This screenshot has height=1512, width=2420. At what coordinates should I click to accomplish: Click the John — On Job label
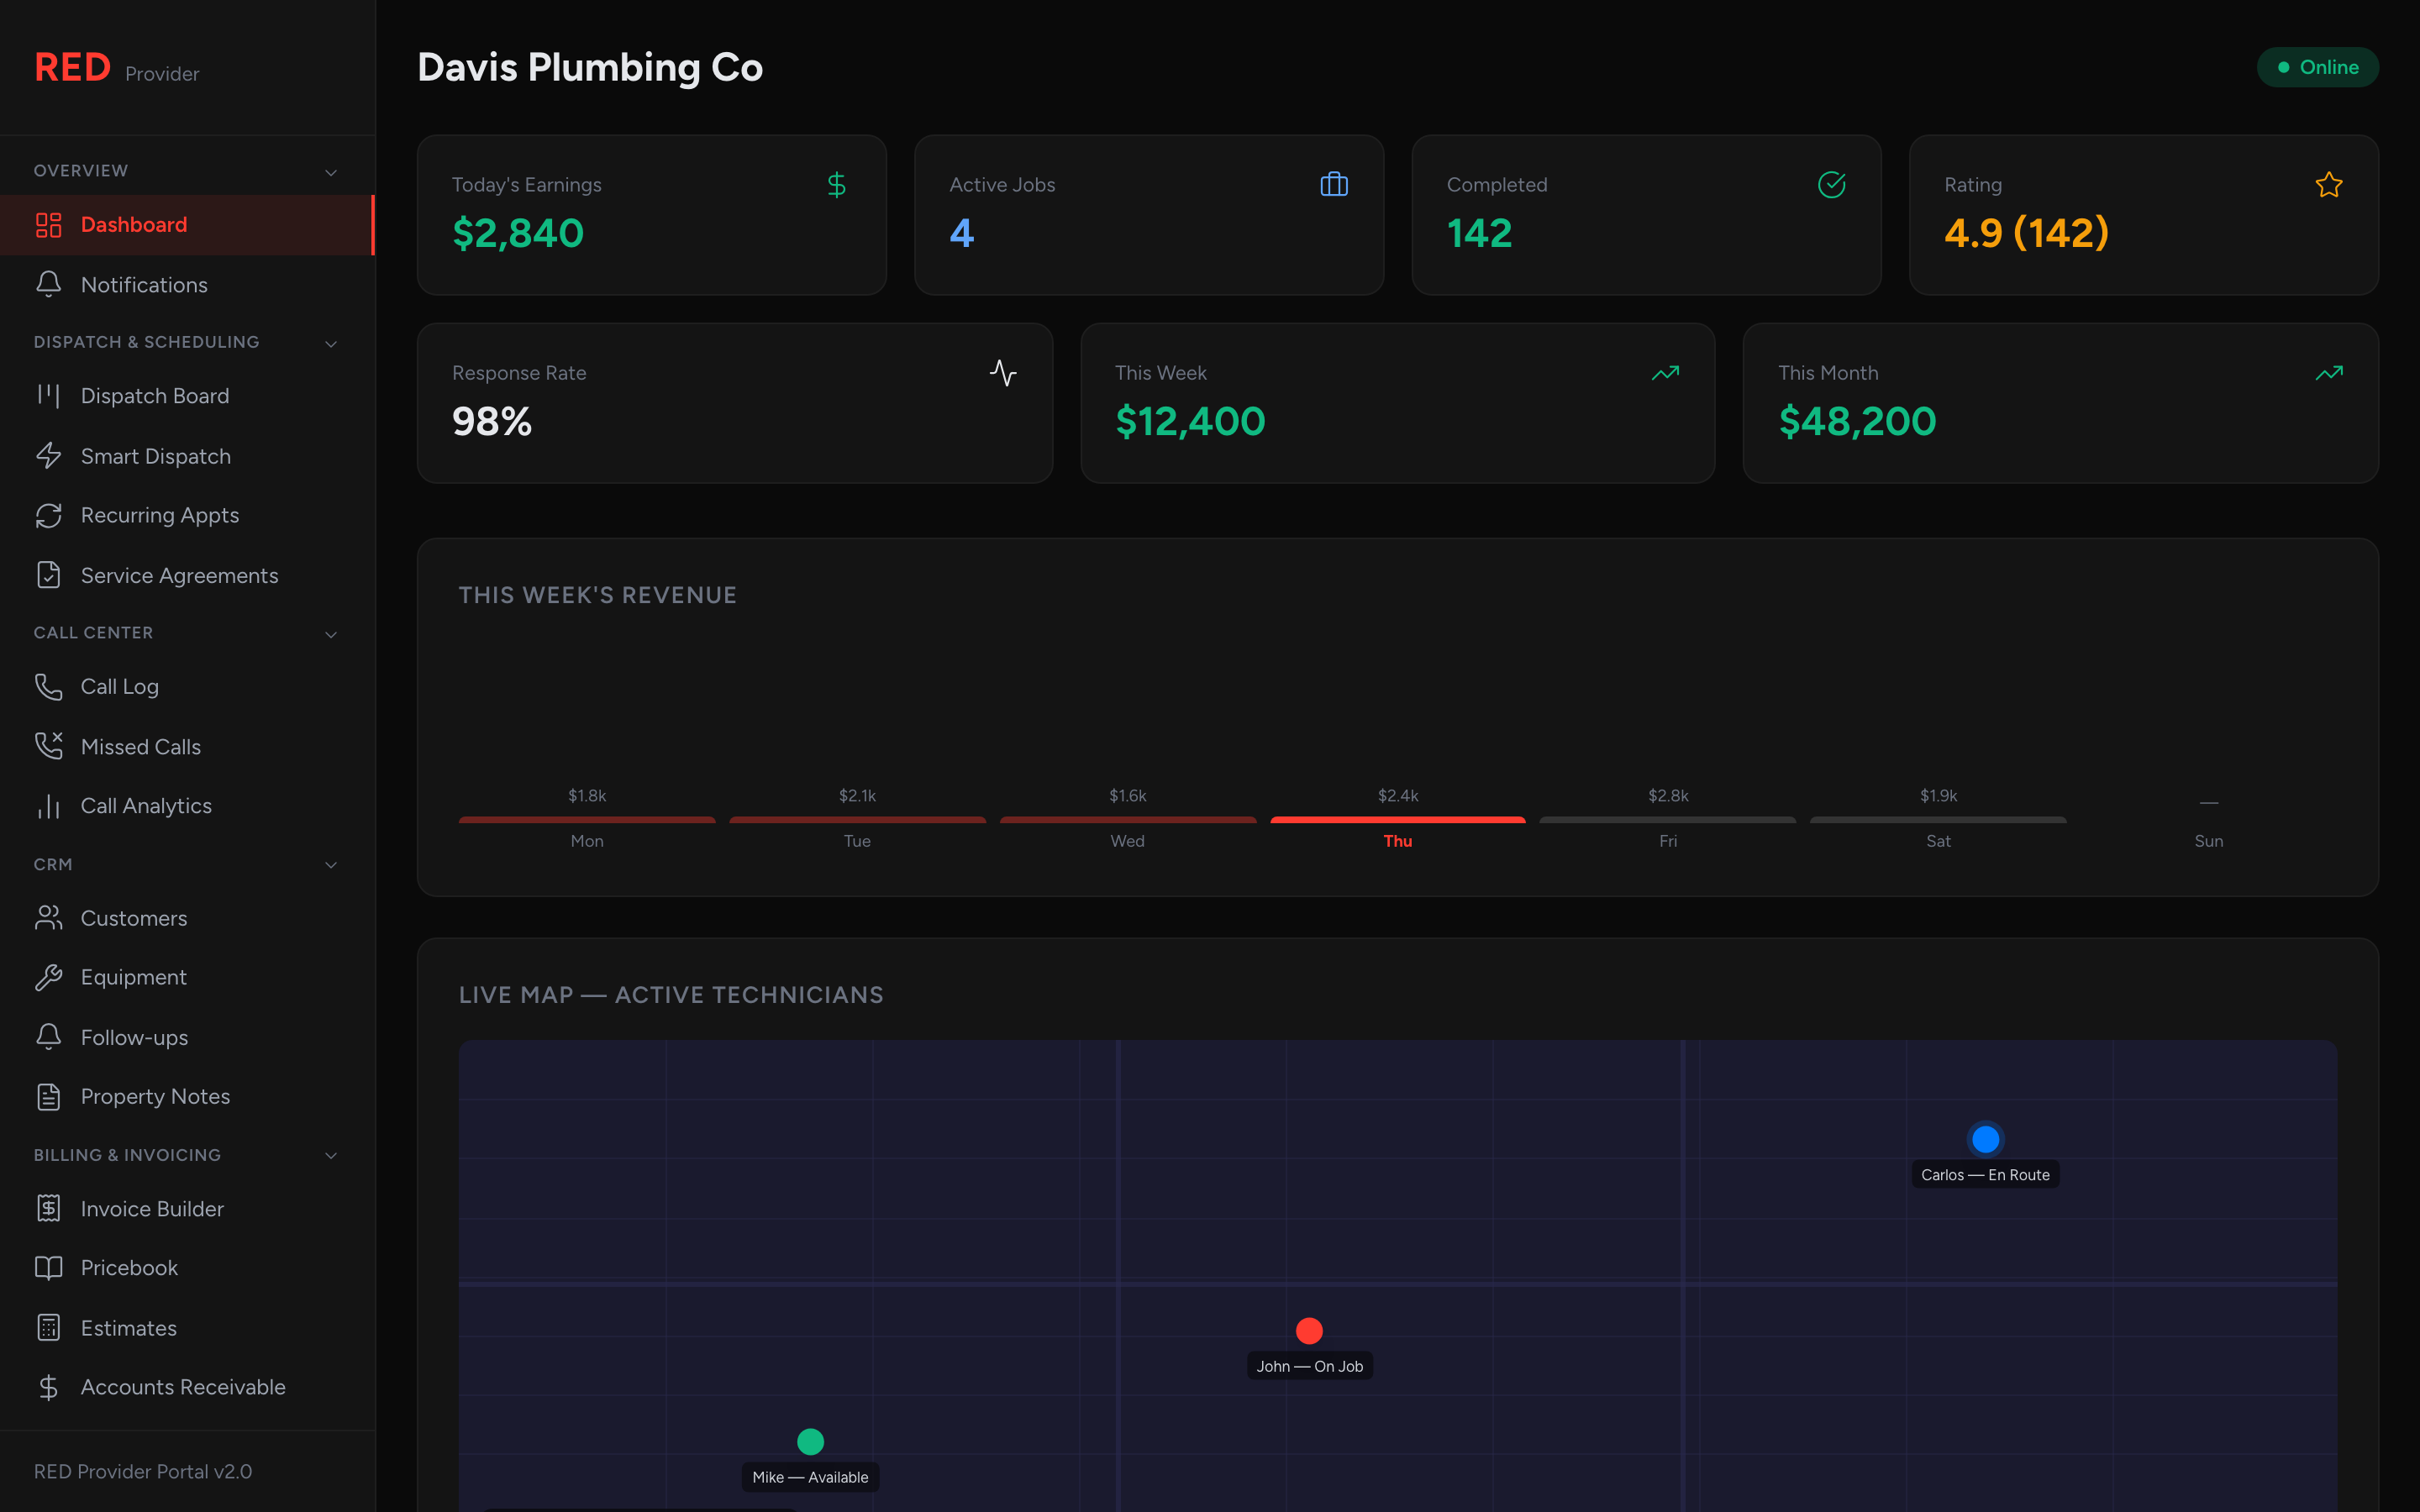(1309, 1366)
